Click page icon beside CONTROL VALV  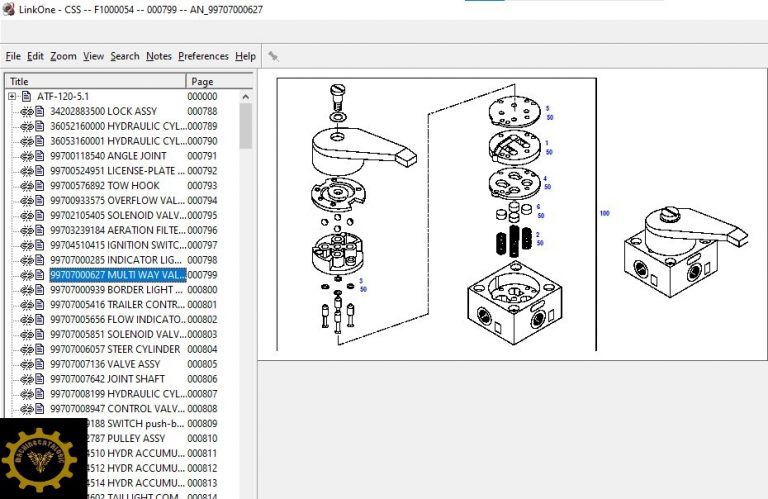pos(40,408)
